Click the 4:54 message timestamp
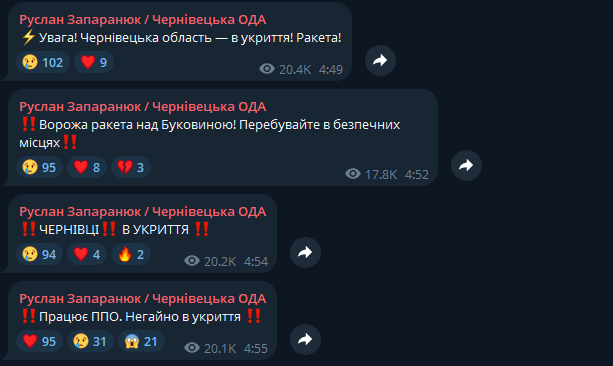 click(x=256, y=261)
